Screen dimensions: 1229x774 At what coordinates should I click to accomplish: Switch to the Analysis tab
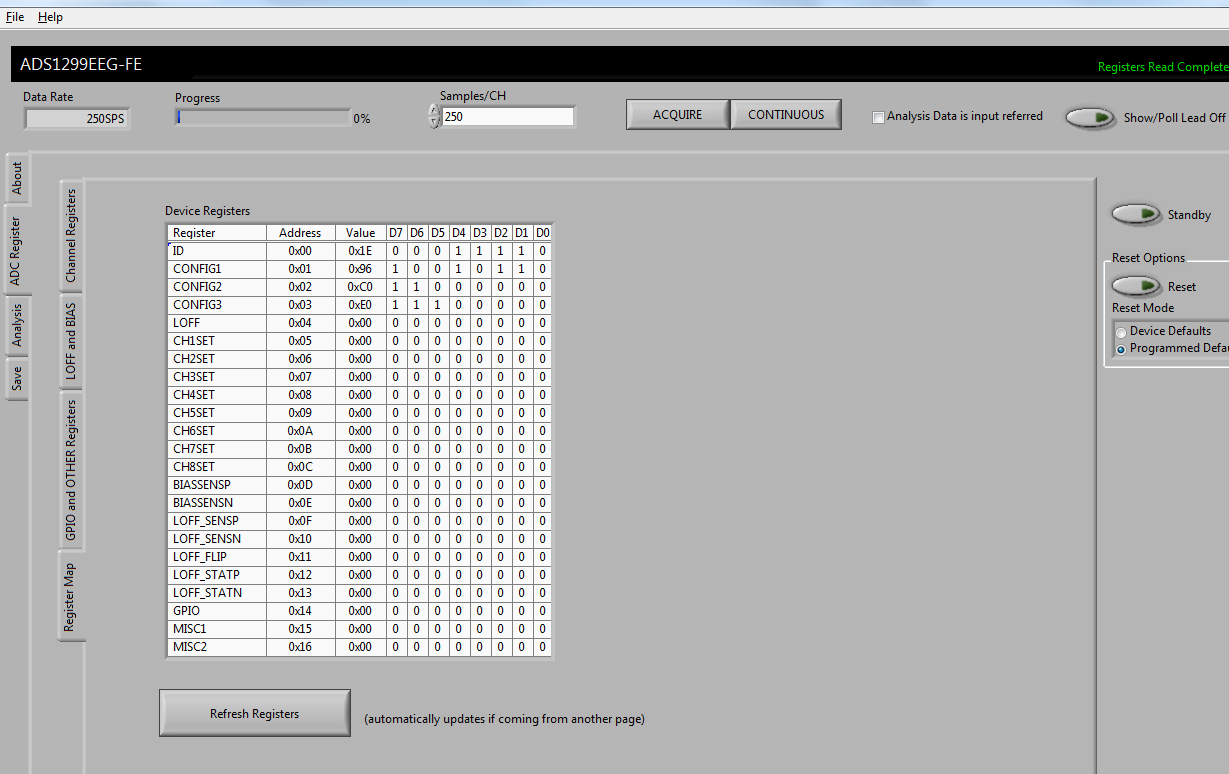pos(17,325)
